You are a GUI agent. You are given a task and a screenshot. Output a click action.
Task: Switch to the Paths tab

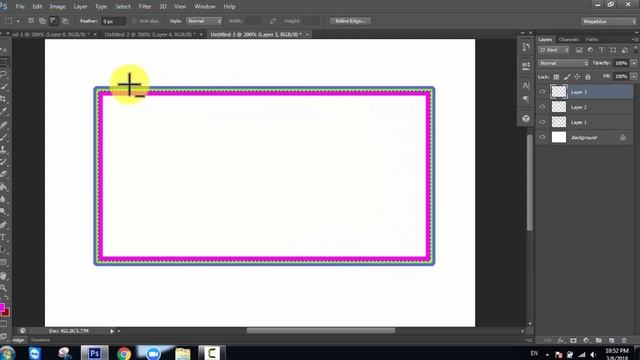coord(592,39)
